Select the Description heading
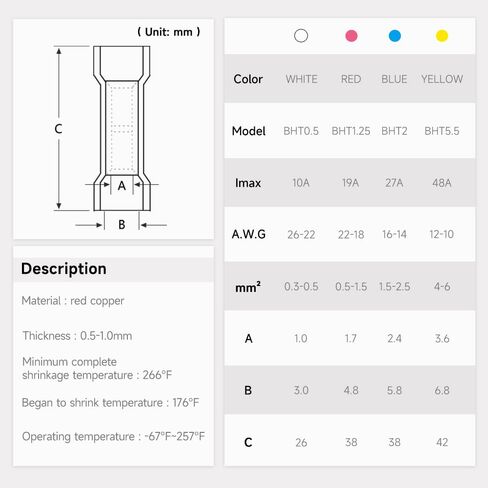The width and height of the screenshot is (488, 488). click(64, 269)
